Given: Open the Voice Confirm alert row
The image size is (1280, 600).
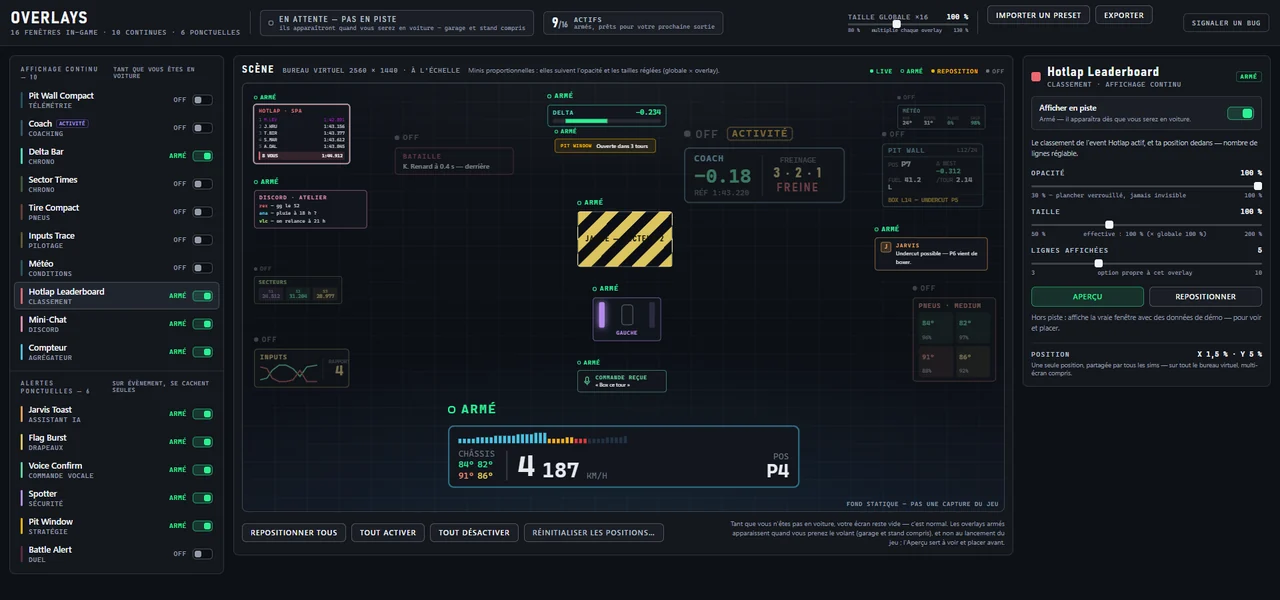Looking at the screenshot, I should point(117,470).
